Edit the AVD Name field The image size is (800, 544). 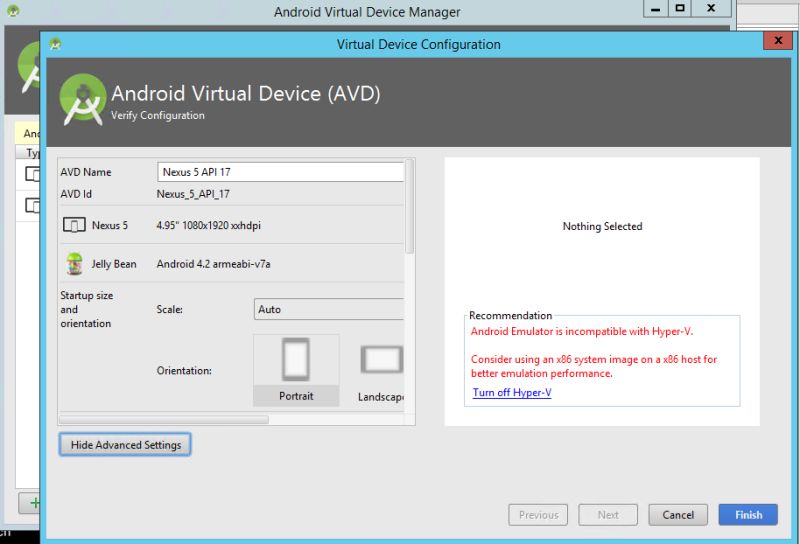click(x=281, y=172)
